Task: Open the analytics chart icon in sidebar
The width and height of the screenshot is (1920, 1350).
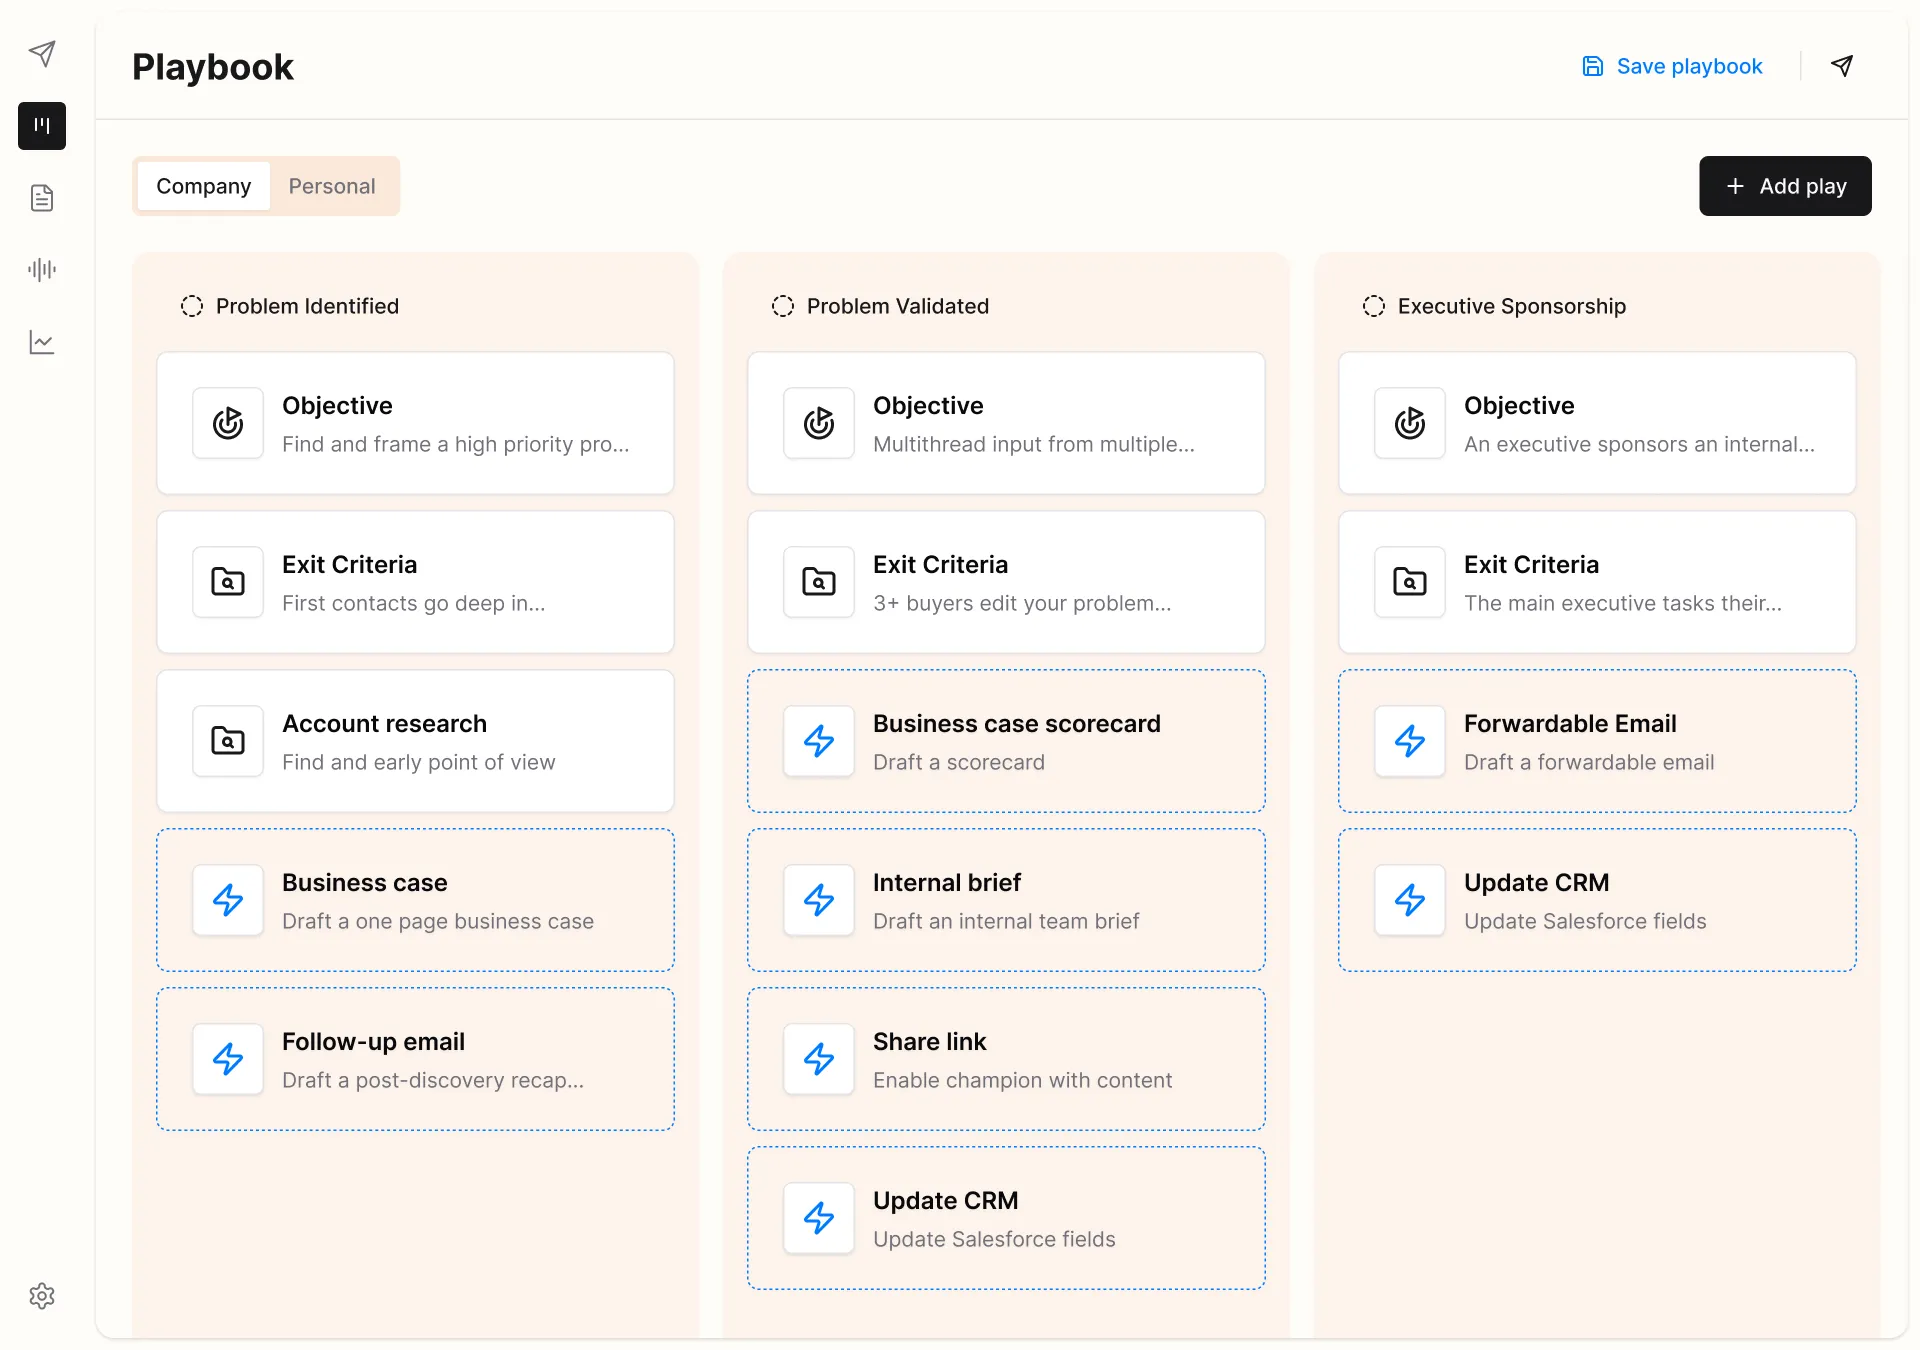Action: [x=42, y=343]
